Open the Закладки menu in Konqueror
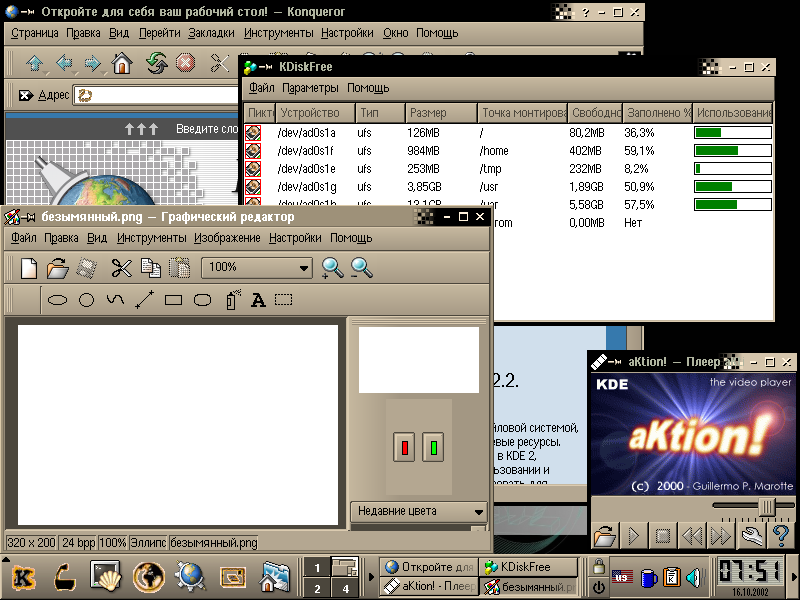 211,33
